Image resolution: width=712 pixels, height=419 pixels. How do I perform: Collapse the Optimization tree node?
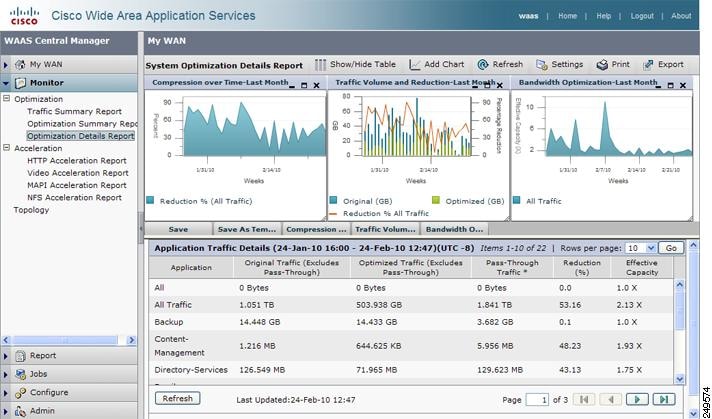(x=6, y=99)
